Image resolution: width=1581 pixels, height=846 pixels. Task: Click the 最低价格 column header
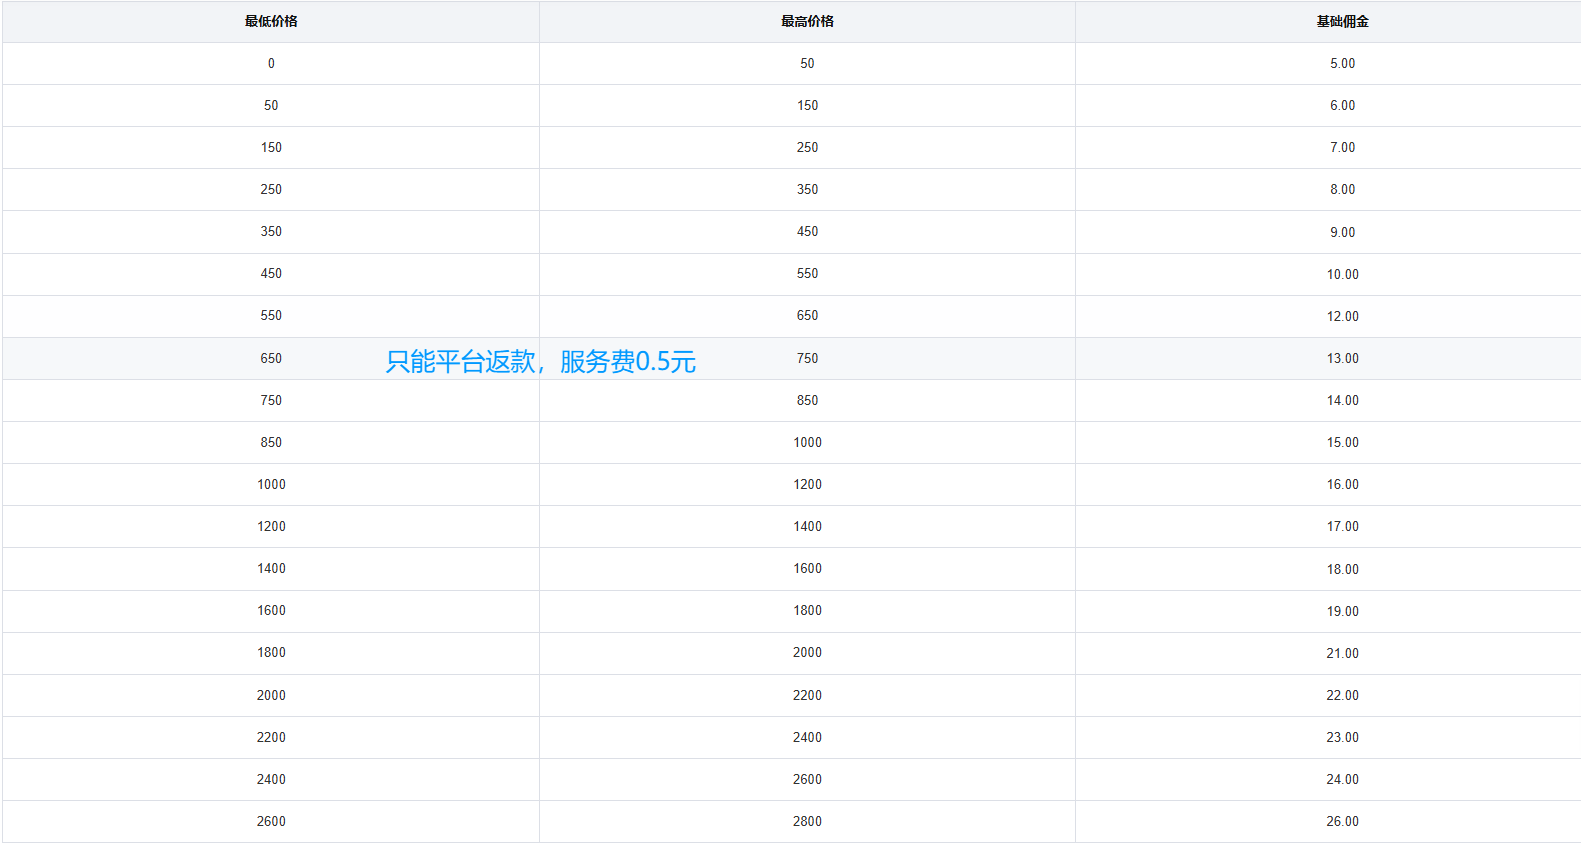[x=271, y=22]
